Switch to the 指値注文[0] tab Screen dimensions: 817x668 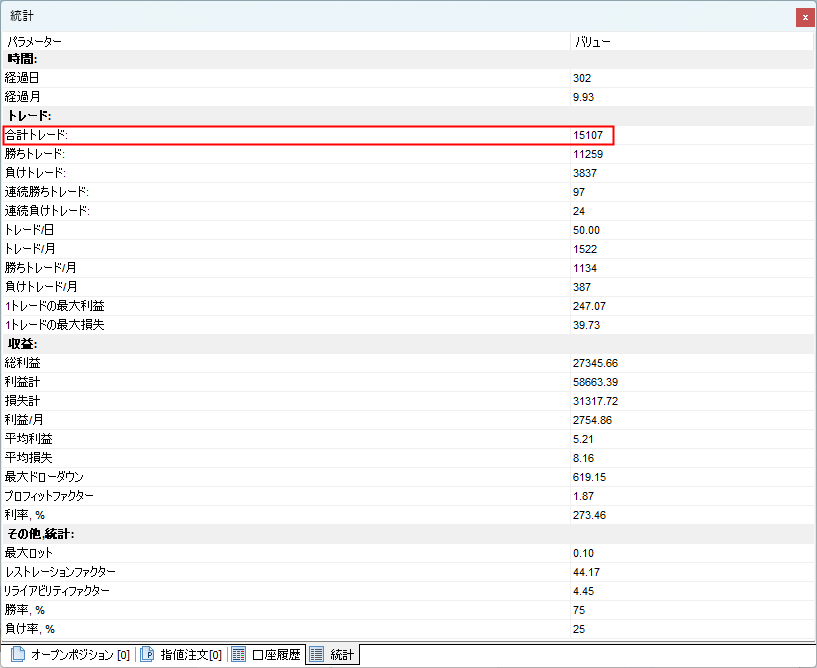(181, 654)
